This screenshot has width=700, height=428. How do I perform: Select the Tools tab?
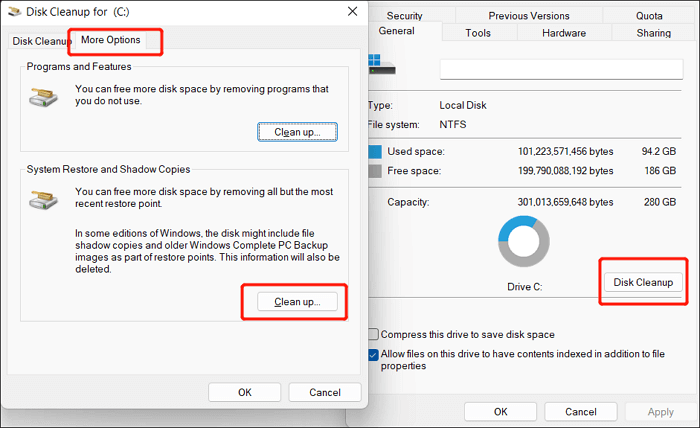[478, 33]
